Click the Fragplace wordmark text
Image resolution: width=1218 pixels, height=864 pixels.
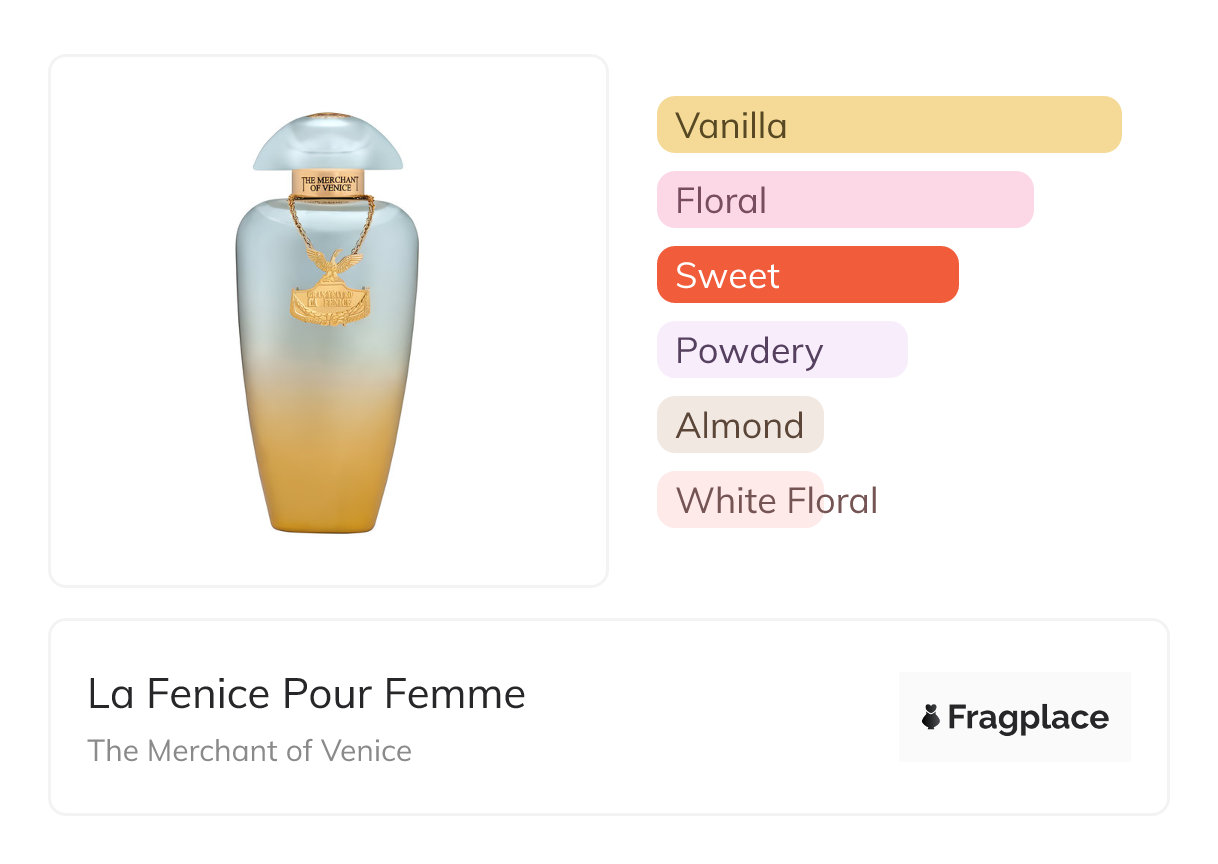1028,717
